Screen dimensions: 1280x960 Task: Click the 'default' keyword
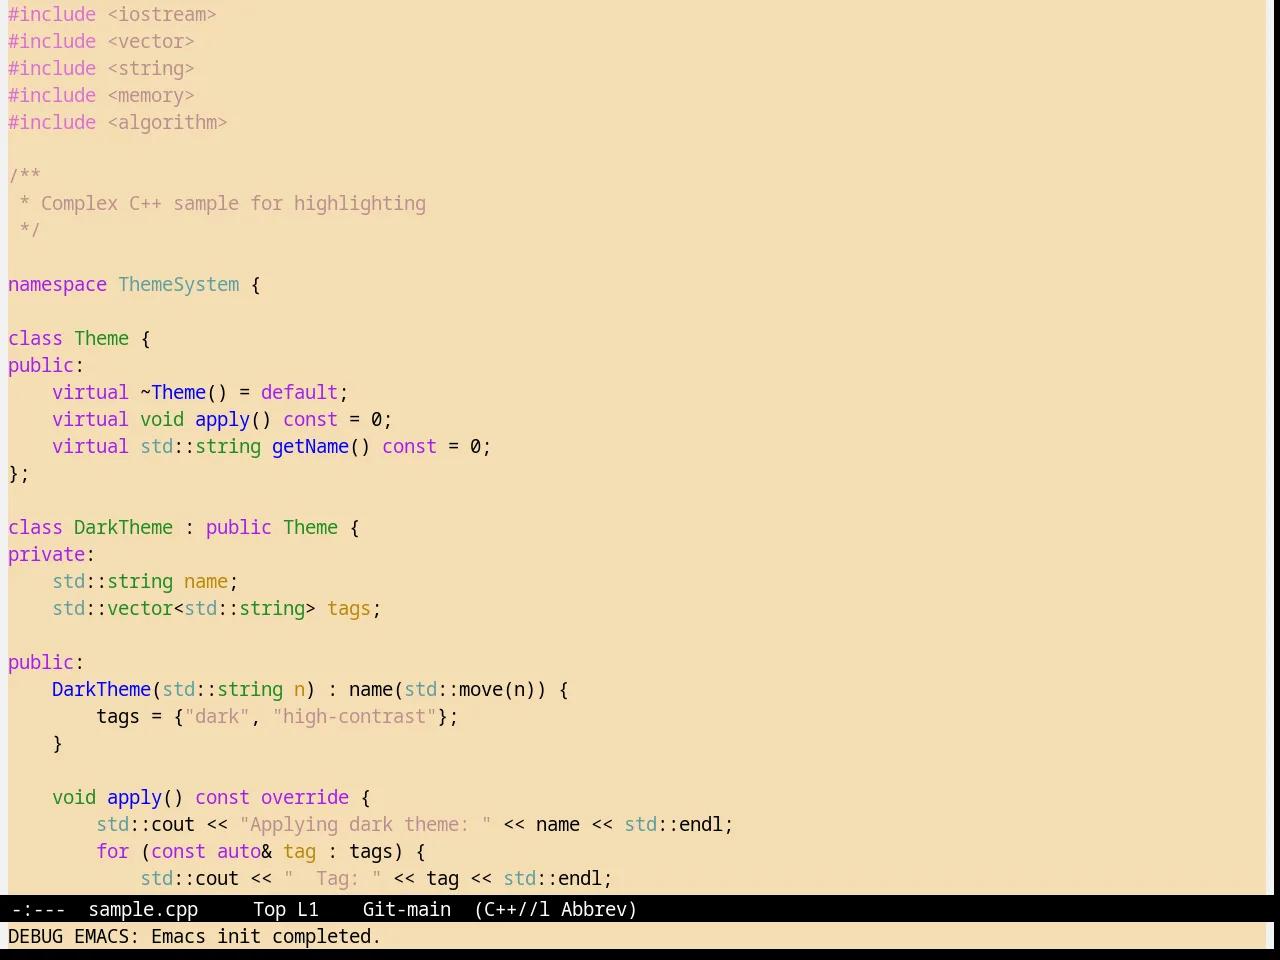pyautogui.click(x=299, y=392)
